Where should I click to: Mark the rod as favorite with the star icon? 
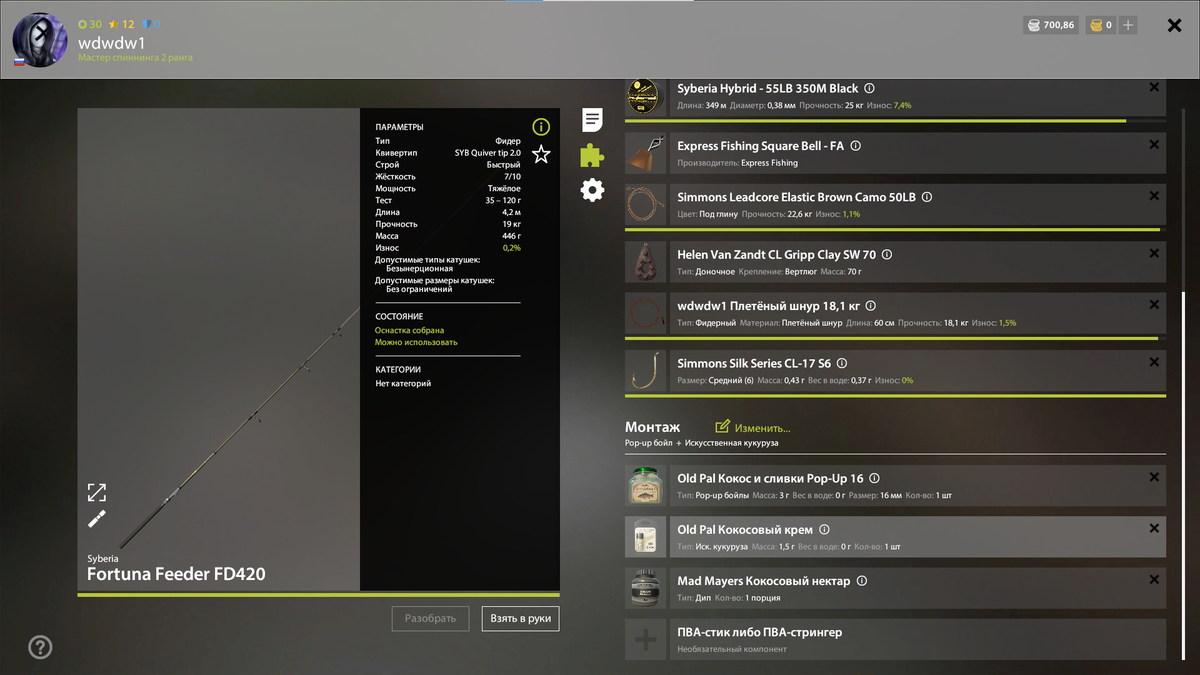point(541,154)
